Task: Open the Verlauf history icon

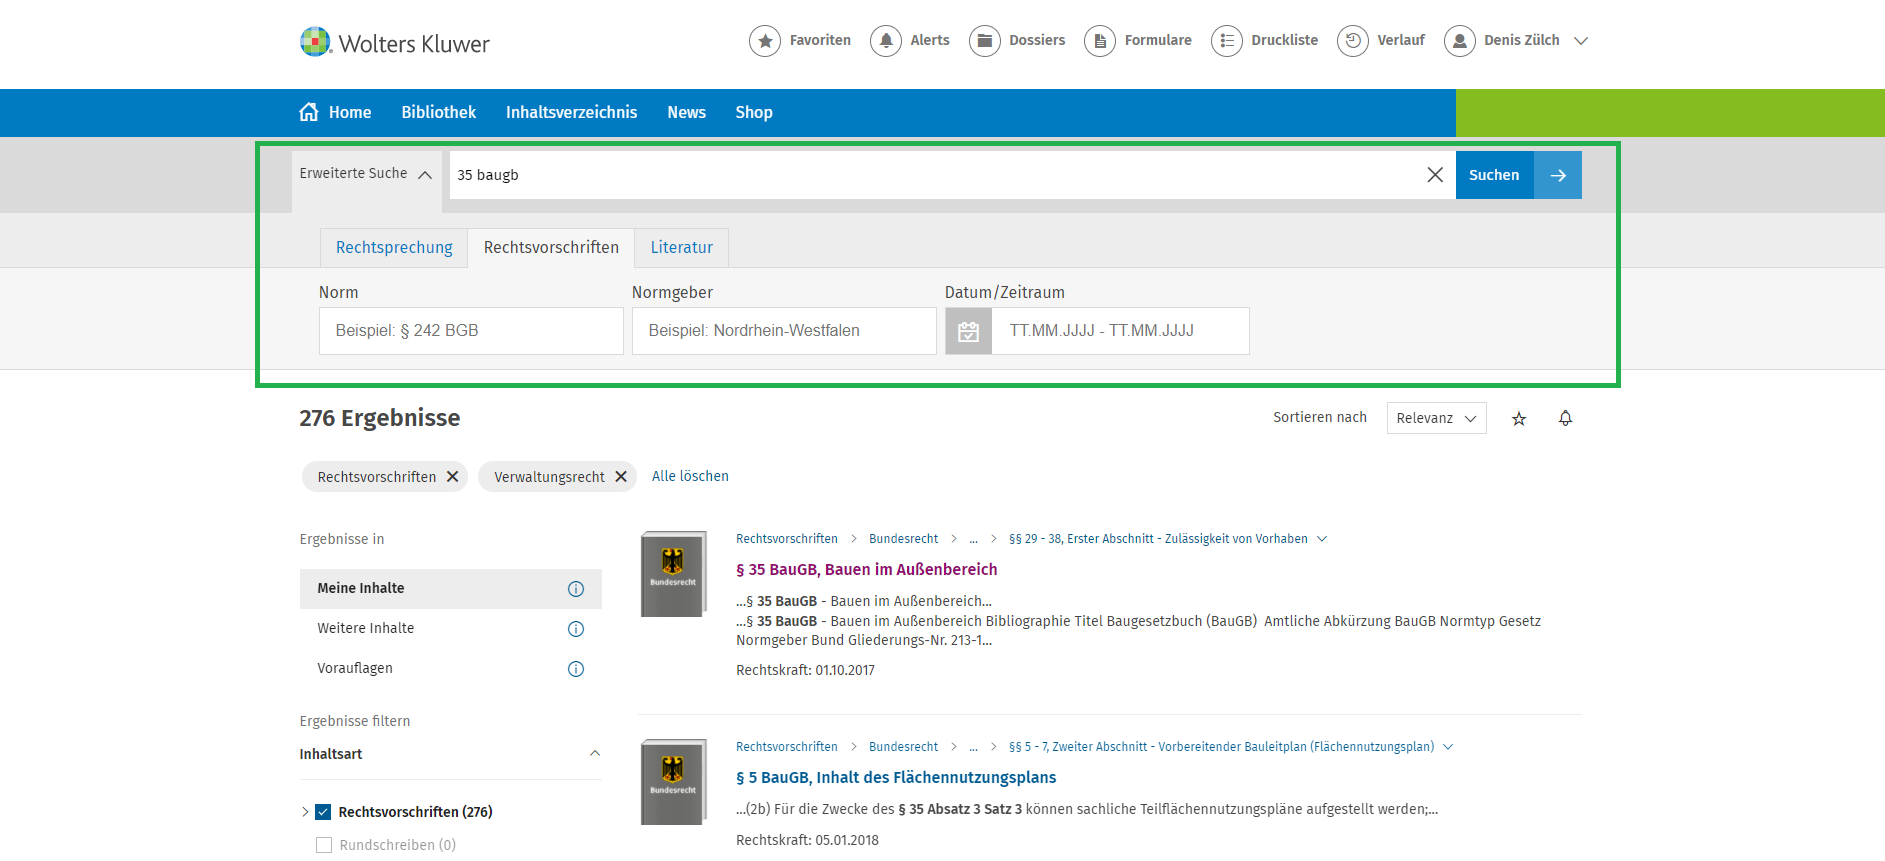Action: [x=1353, y=41]
